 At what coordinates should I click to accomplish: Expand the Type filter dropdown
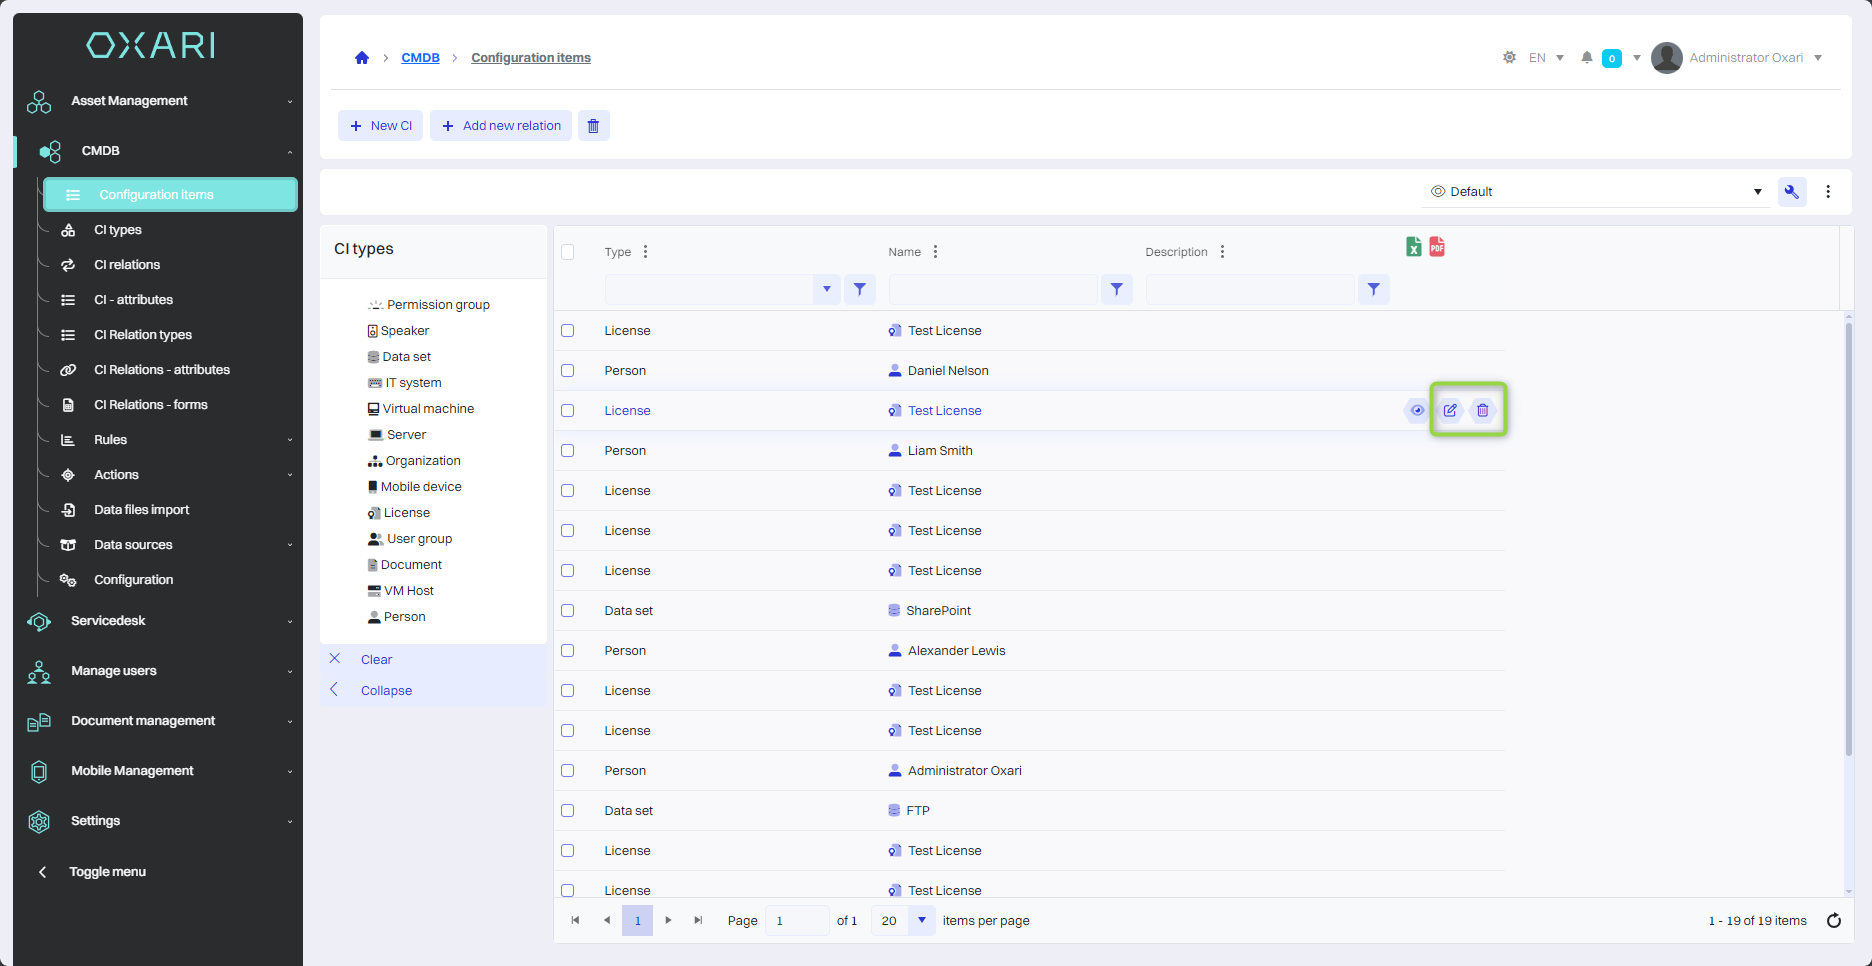(826, 290)
